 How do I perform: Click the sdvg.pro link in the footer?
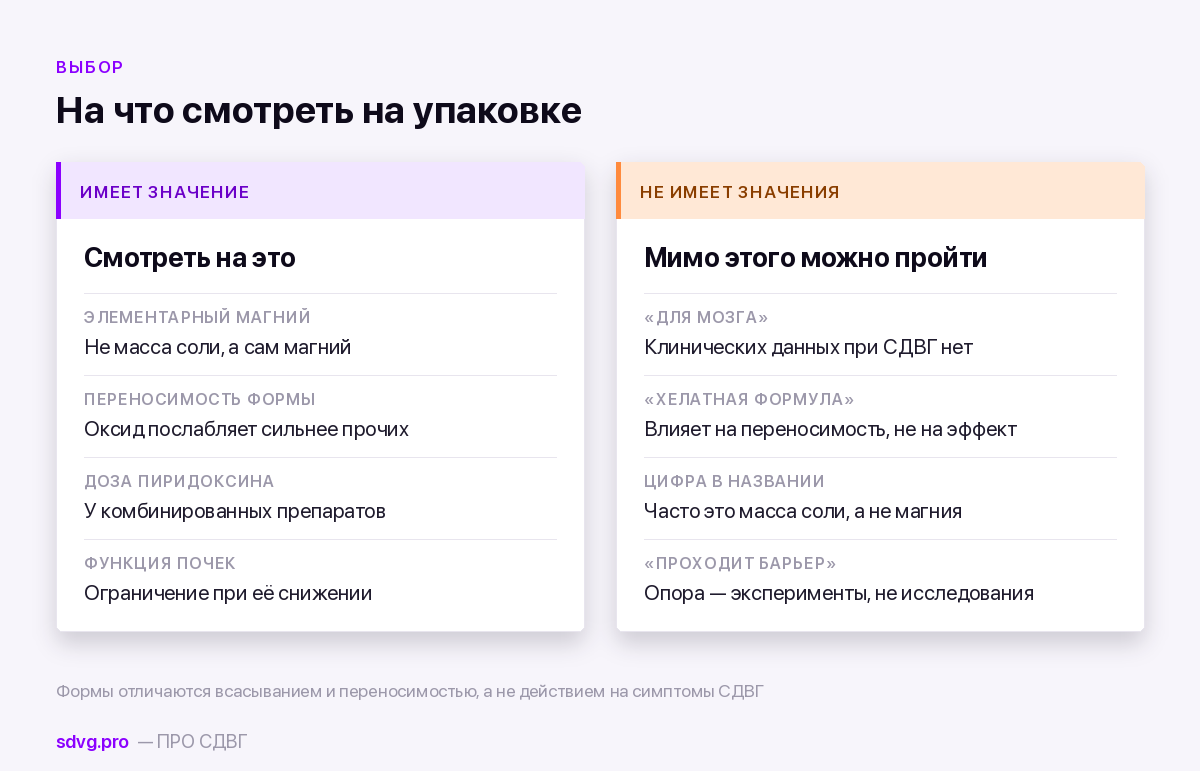pos(92,742)
